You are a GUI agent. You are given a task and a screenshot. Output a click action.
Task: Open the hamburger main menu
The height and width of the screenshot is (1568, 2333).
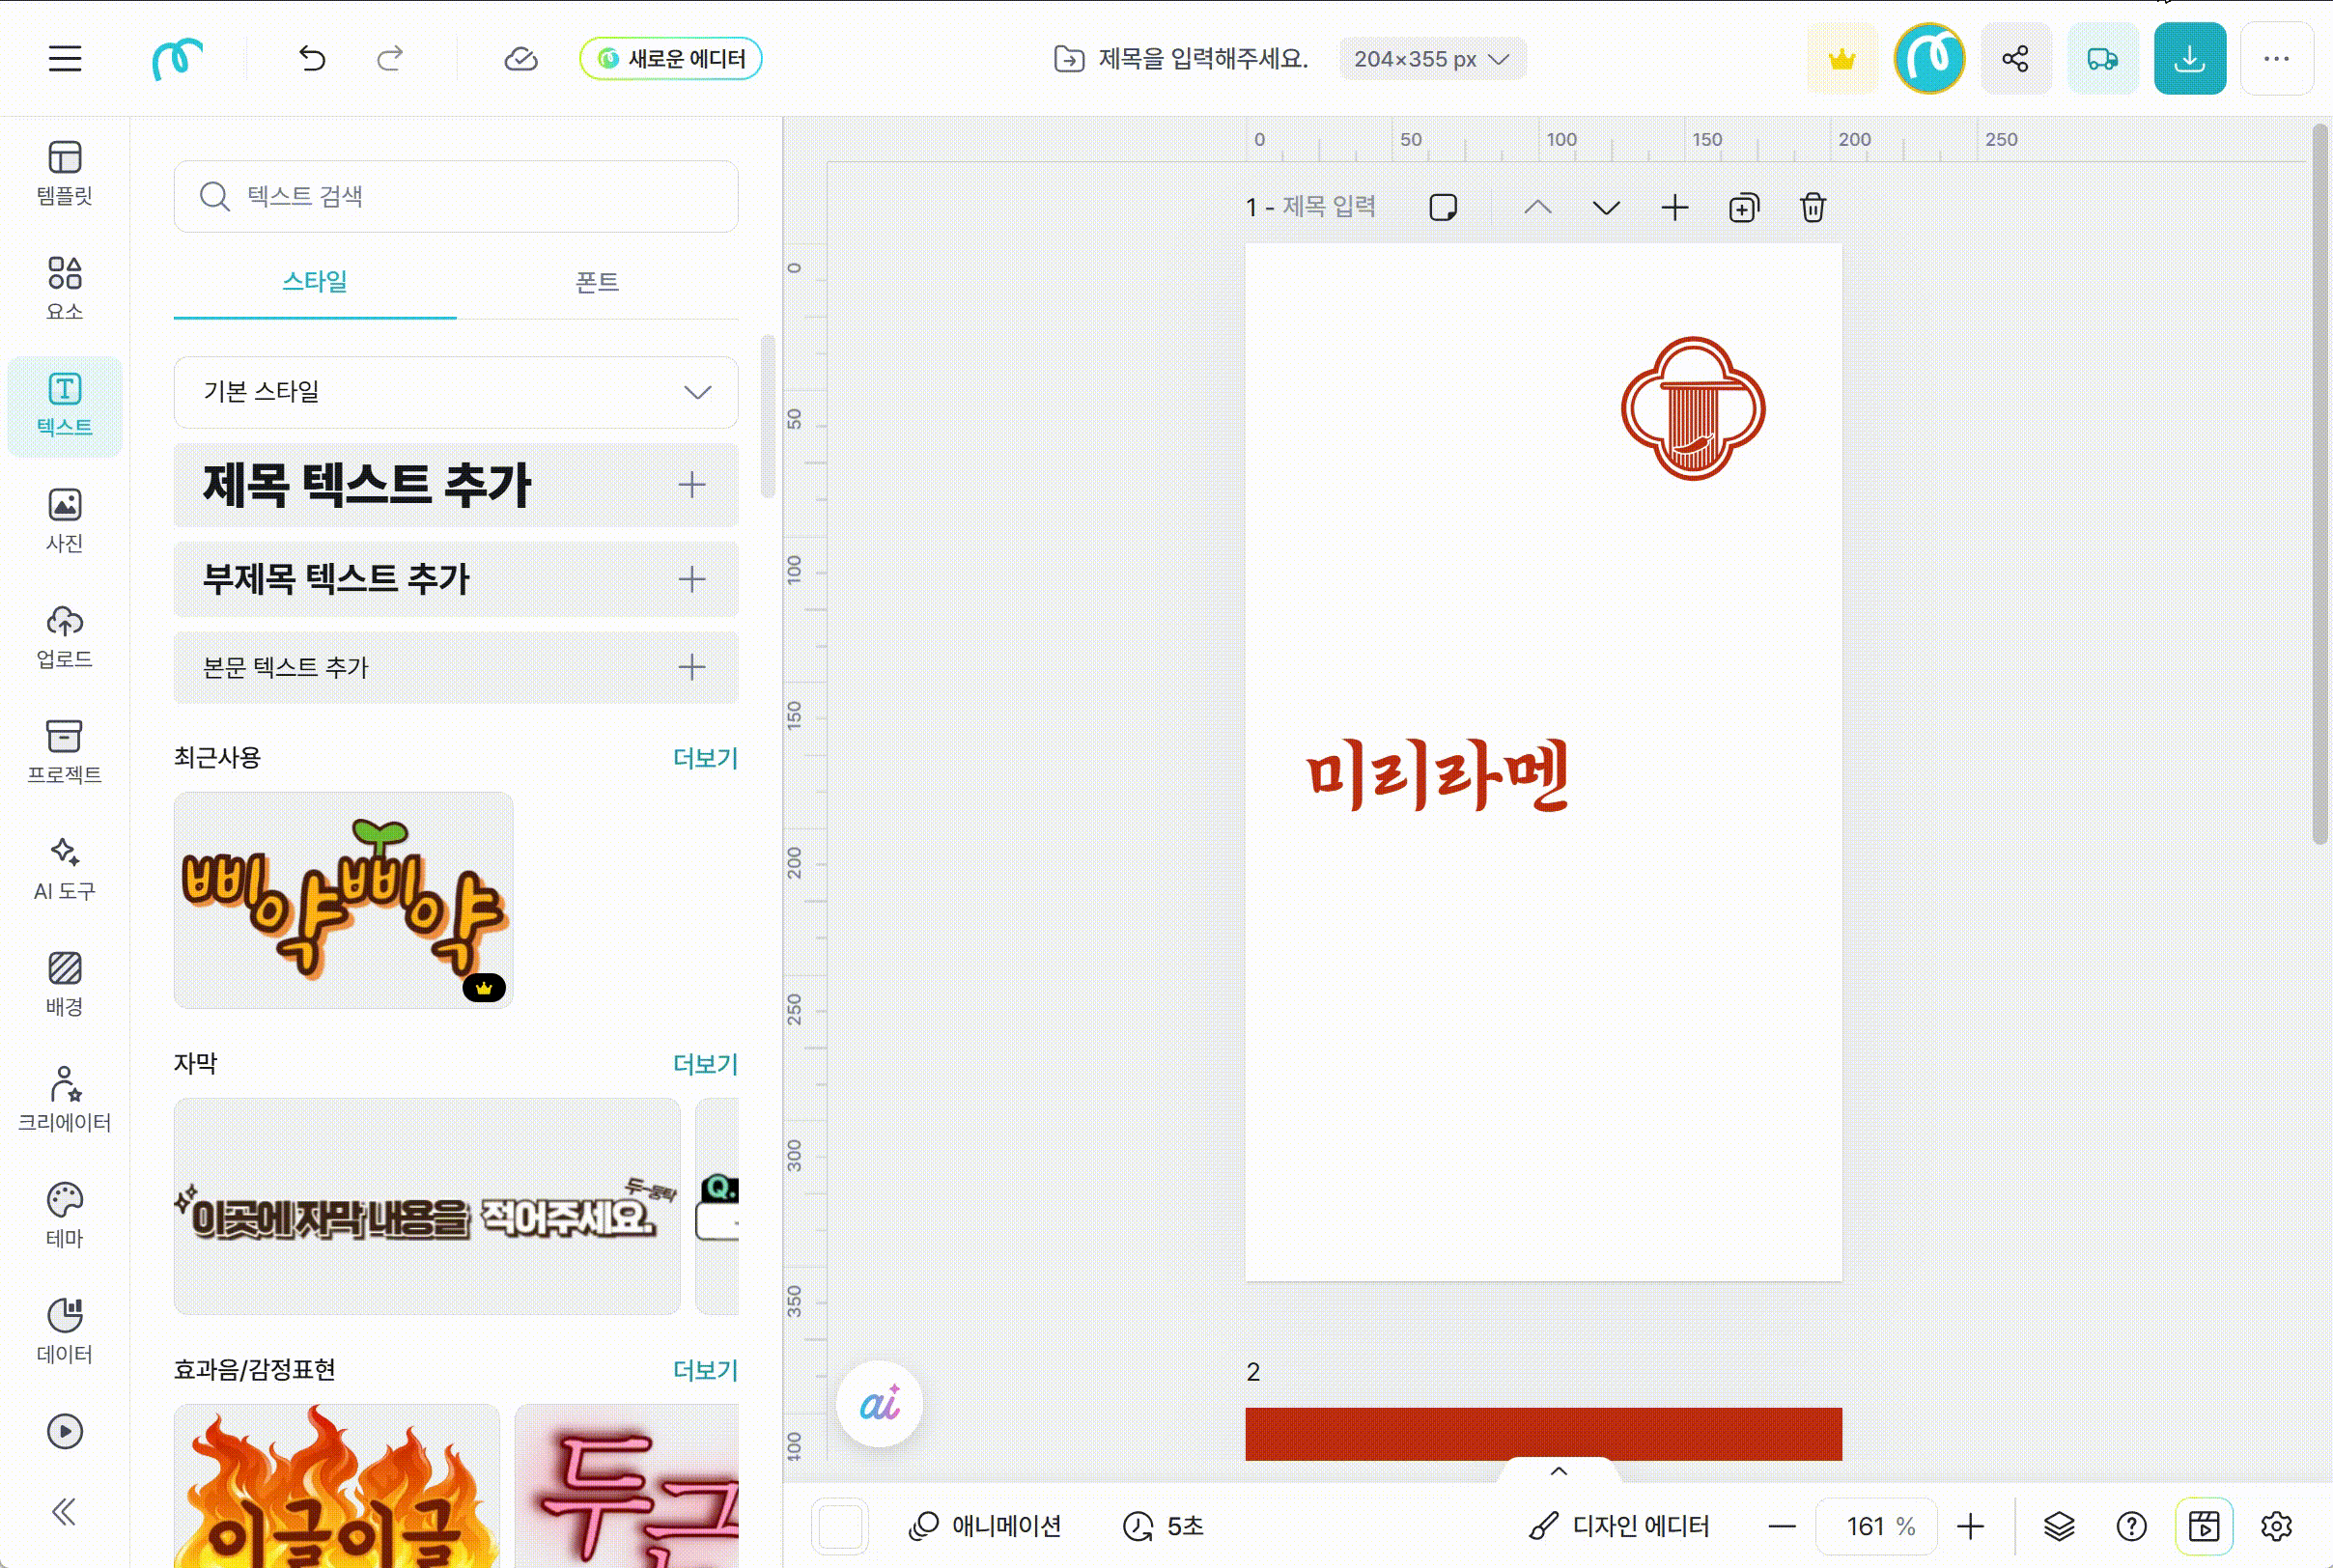coord(65,59)
